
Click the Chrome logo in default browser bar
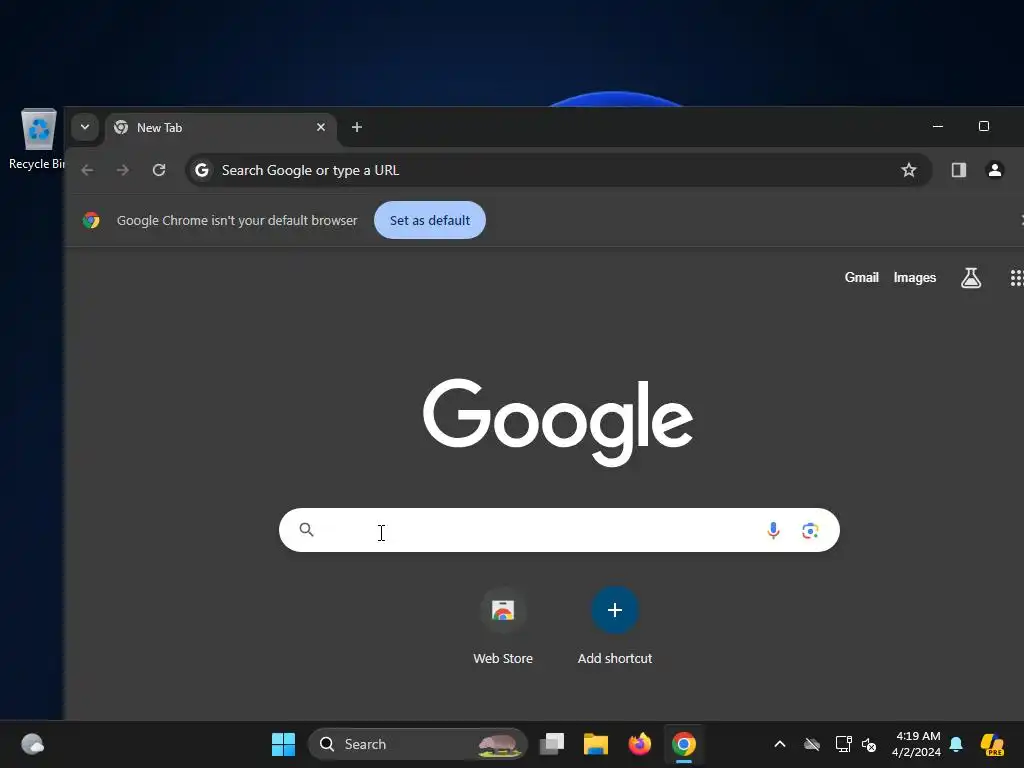coord(91,220)
